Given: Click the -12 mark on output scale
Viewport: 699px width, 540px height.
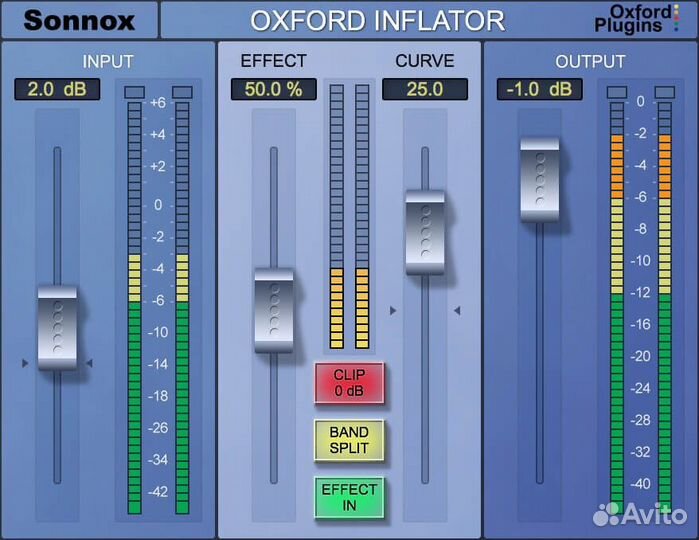Looking at the screenshot, I should coord(641,293).
